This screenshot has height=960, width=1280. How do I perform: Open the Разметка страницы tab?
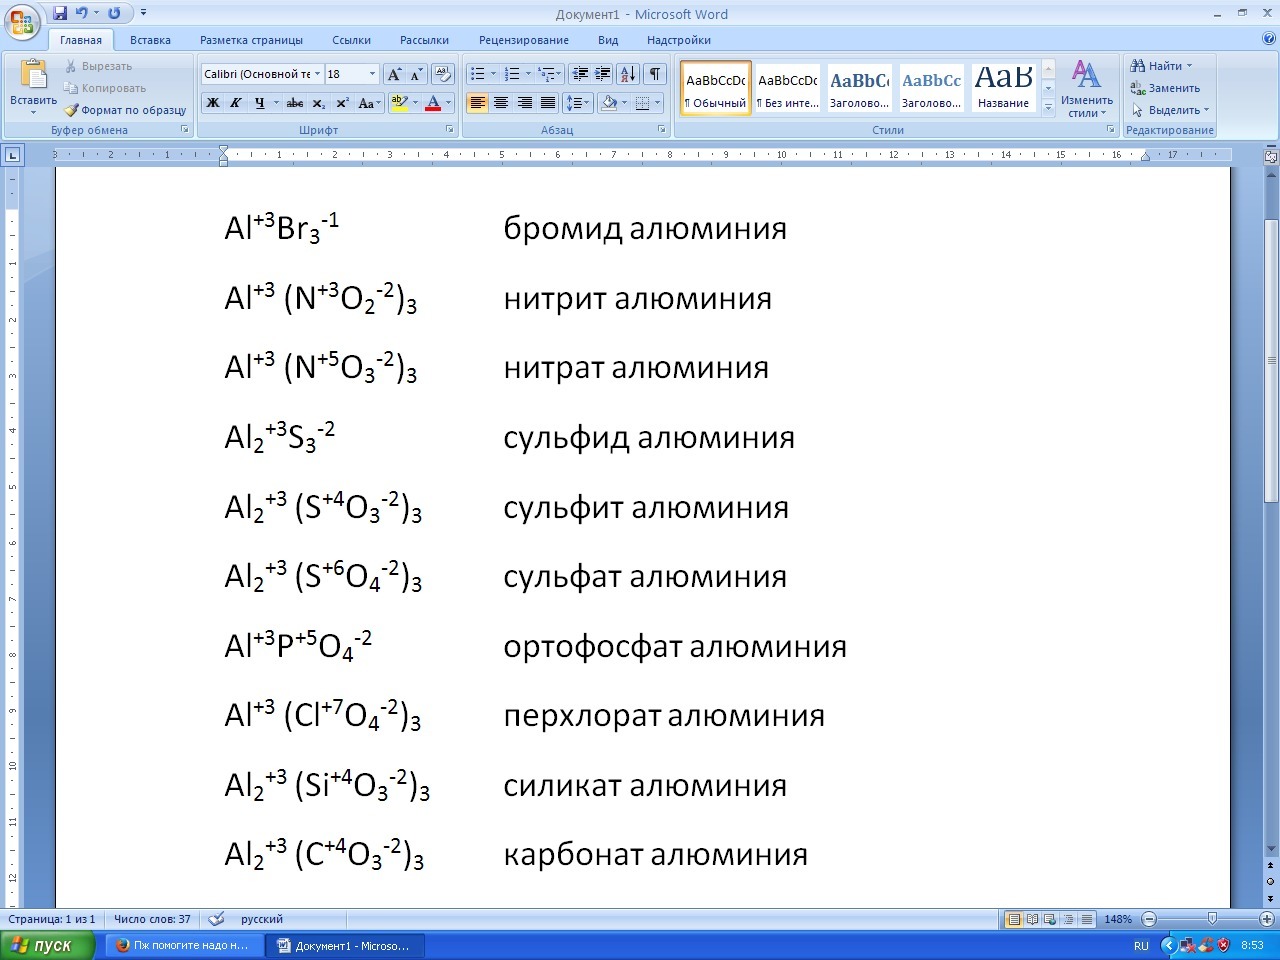point(251,40)
